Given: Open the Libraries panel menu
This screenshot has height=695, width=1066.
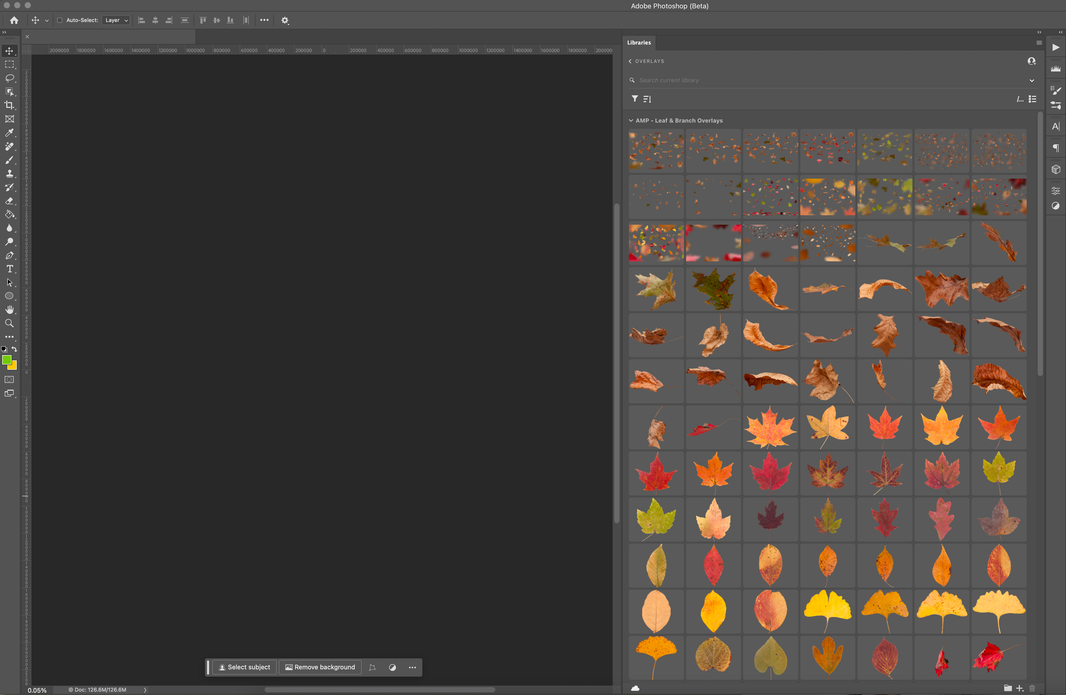Looking at the screenshot, I should pos(1038,42).
